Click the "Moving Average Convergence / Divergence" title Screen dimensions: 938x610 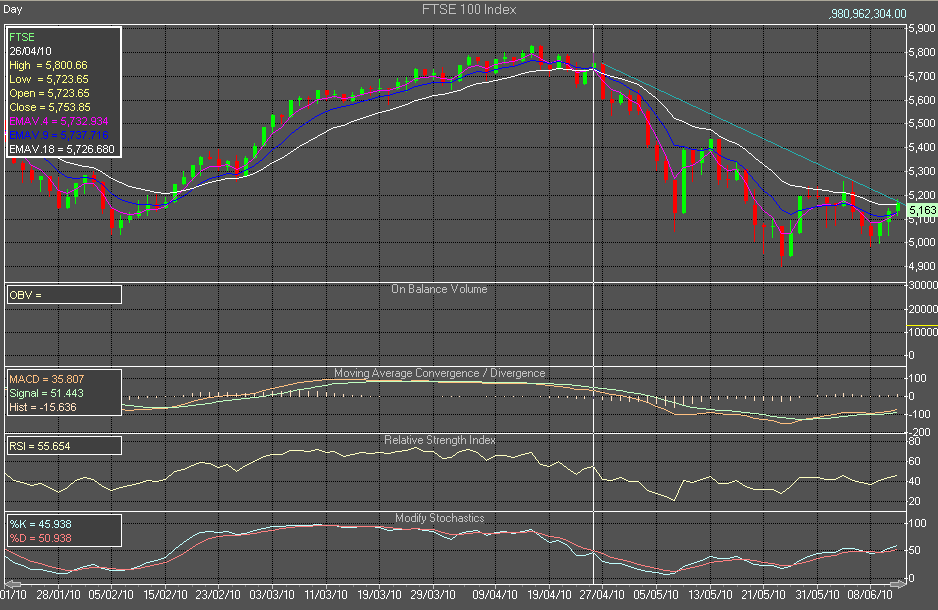point(440,374)
